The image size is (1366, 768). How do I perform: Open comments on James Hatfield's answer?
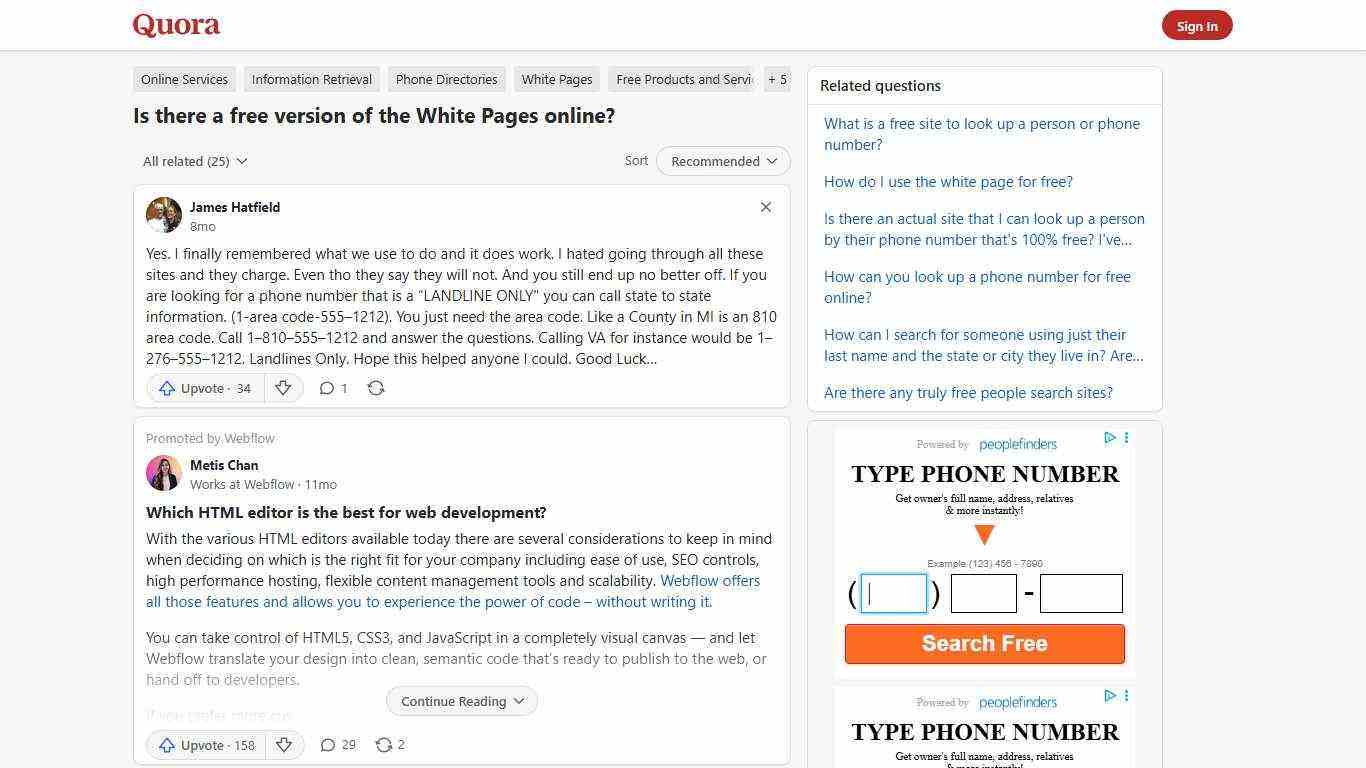coord(332,388)
